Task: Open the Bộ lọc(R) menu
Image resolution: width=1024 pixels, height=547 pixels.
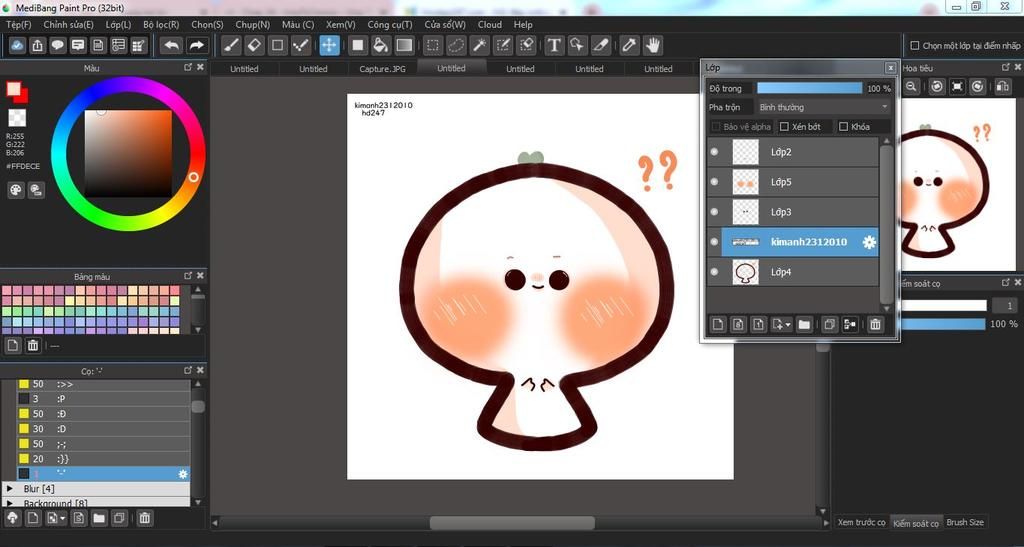Action: click(161, 24)
